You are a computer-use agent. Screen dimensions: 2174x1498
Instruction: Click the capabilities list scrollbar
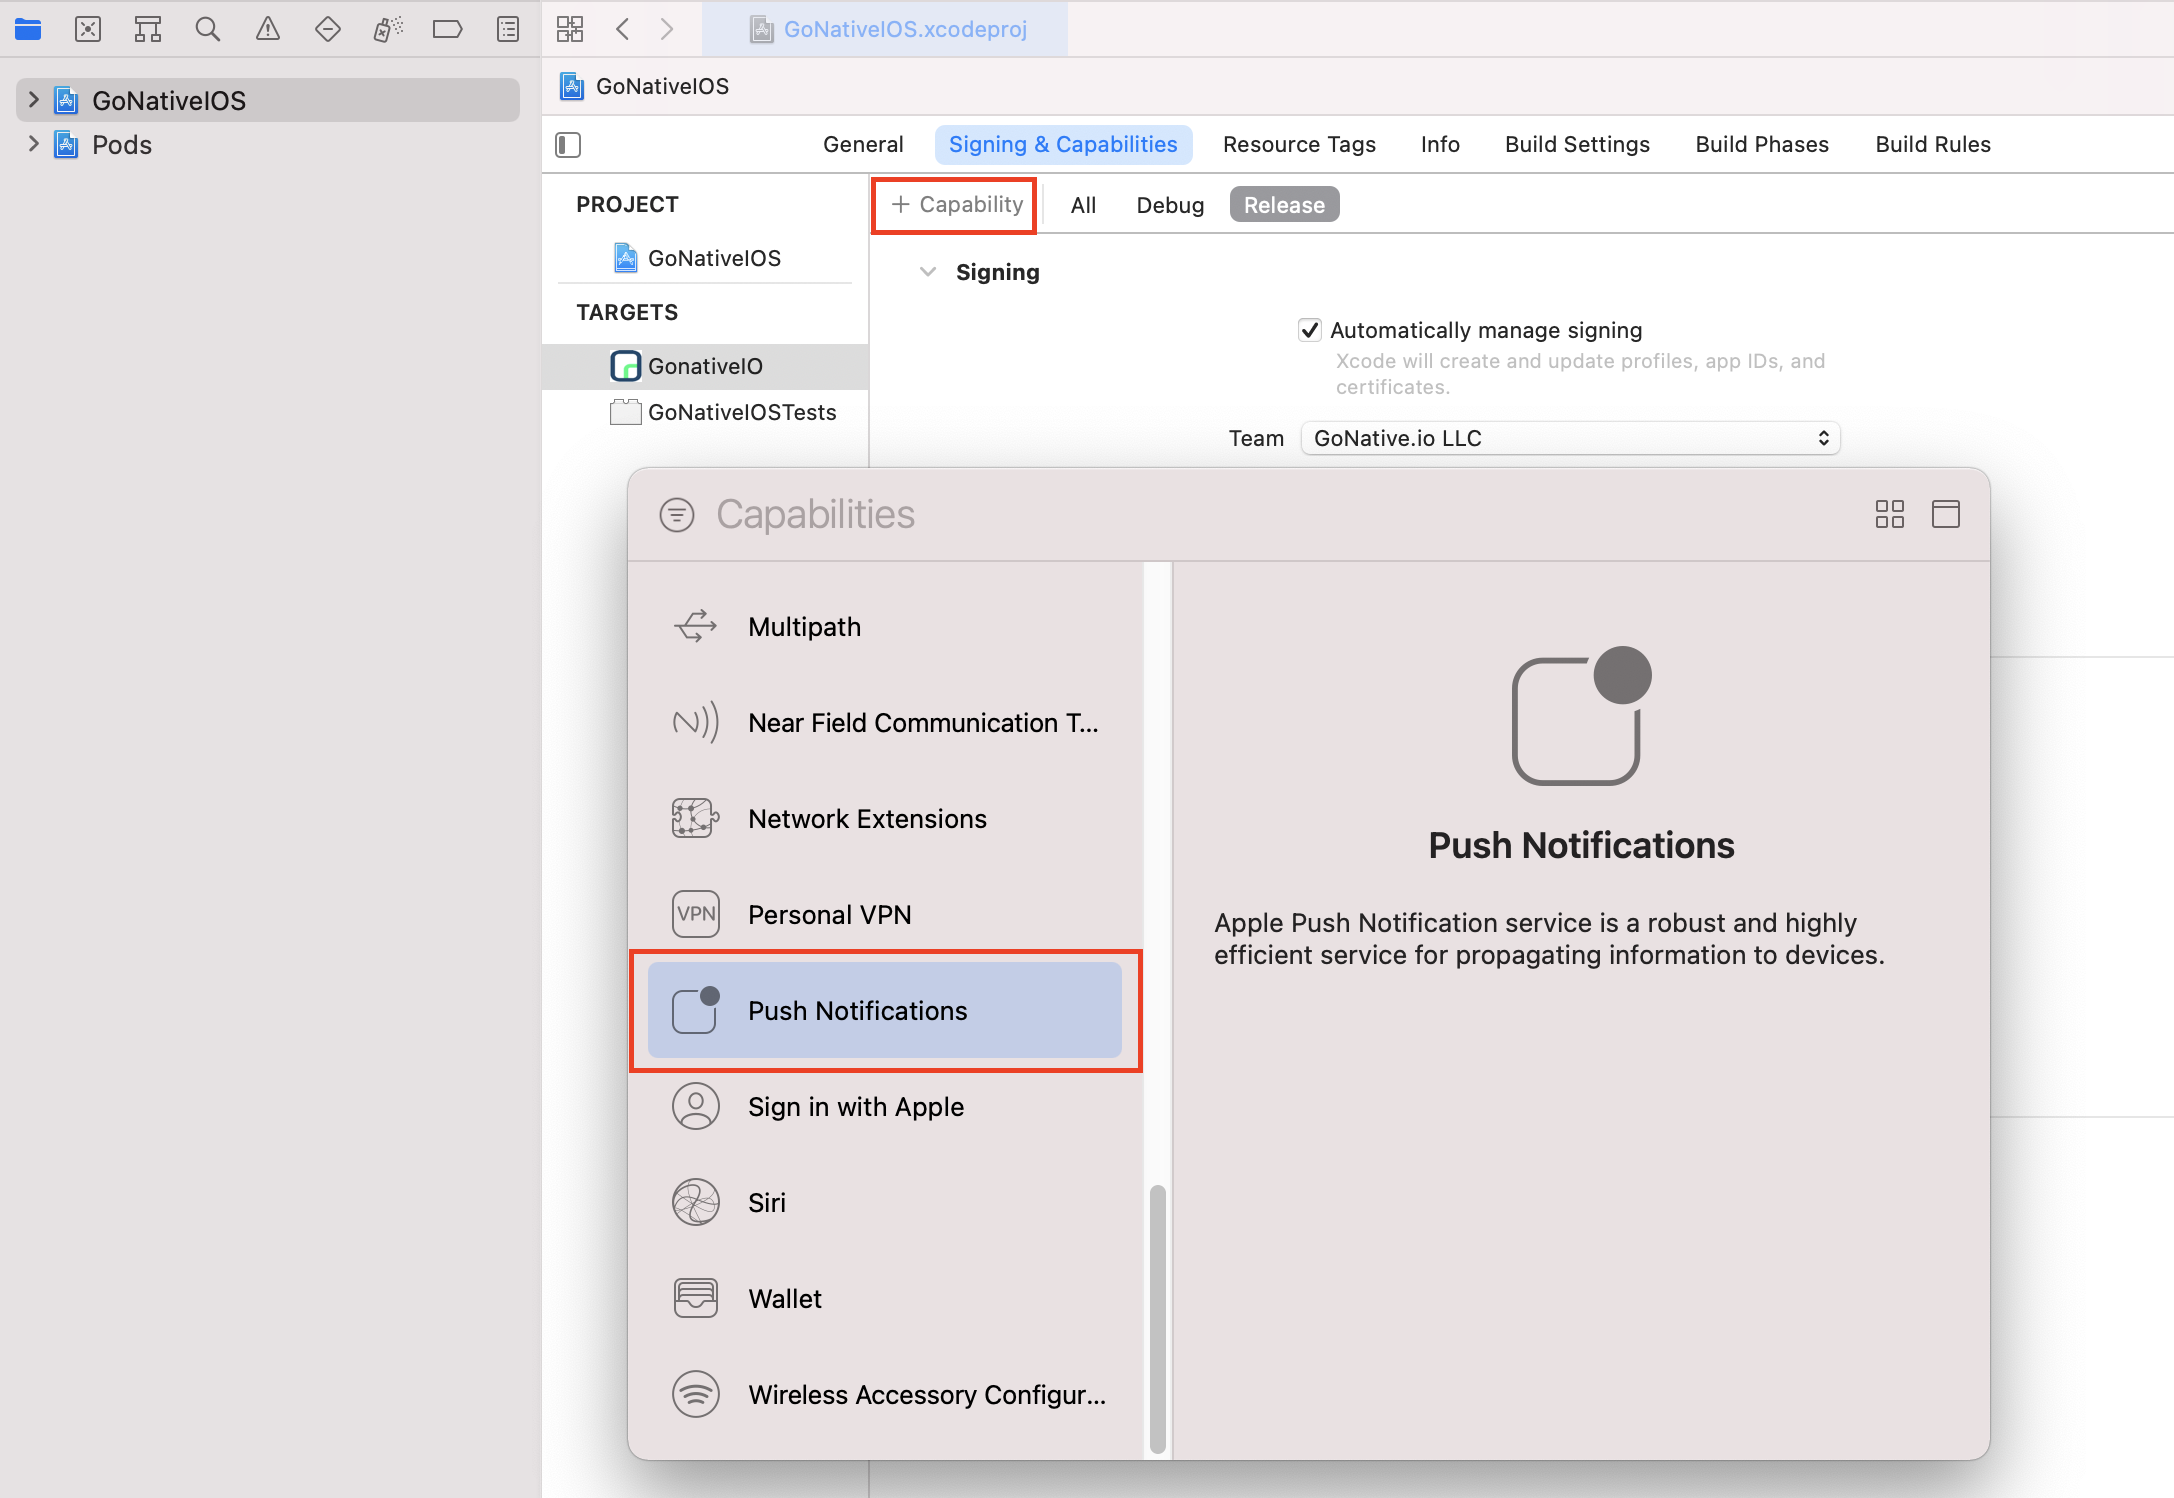1158,1318
